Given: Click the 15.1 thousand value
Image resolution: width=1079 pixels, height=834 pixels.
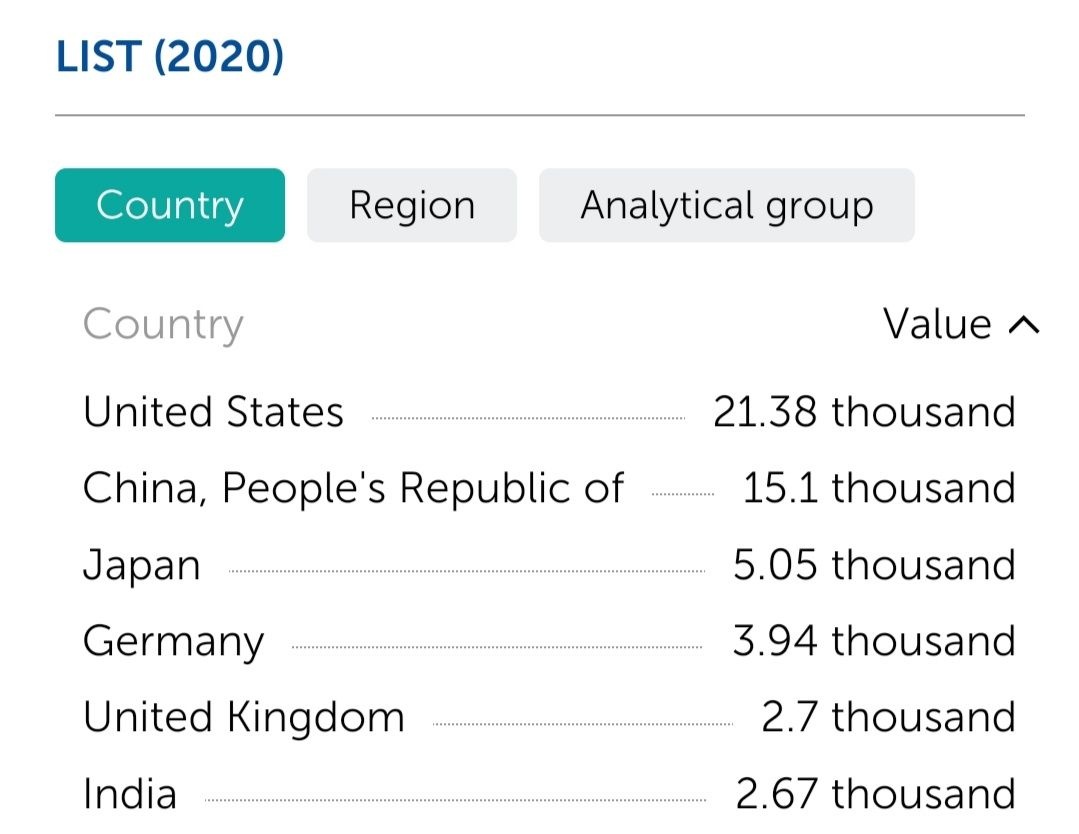Looking at the screenshot, I should 878,488.
